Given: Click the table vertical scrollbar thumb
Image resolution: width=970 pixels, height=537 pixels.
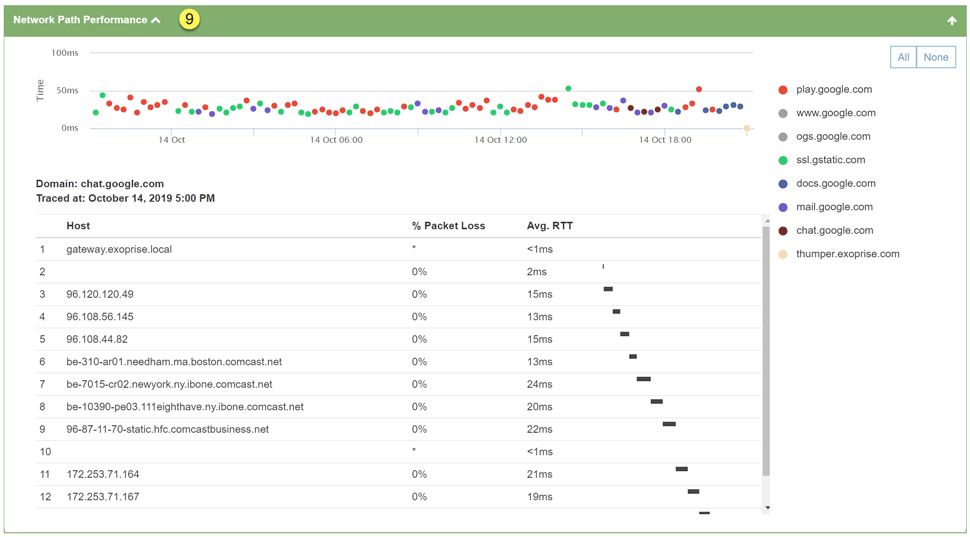Looking at the screenshot, I should [x=767, y=351].
